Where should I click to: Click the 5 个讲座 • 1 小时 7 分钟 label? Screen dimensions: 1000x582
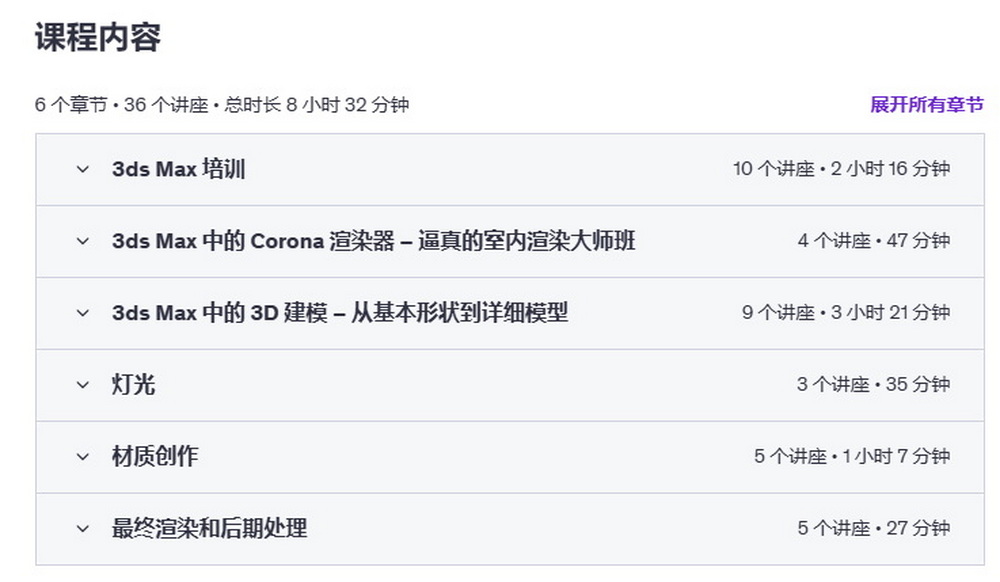[852, 456]
